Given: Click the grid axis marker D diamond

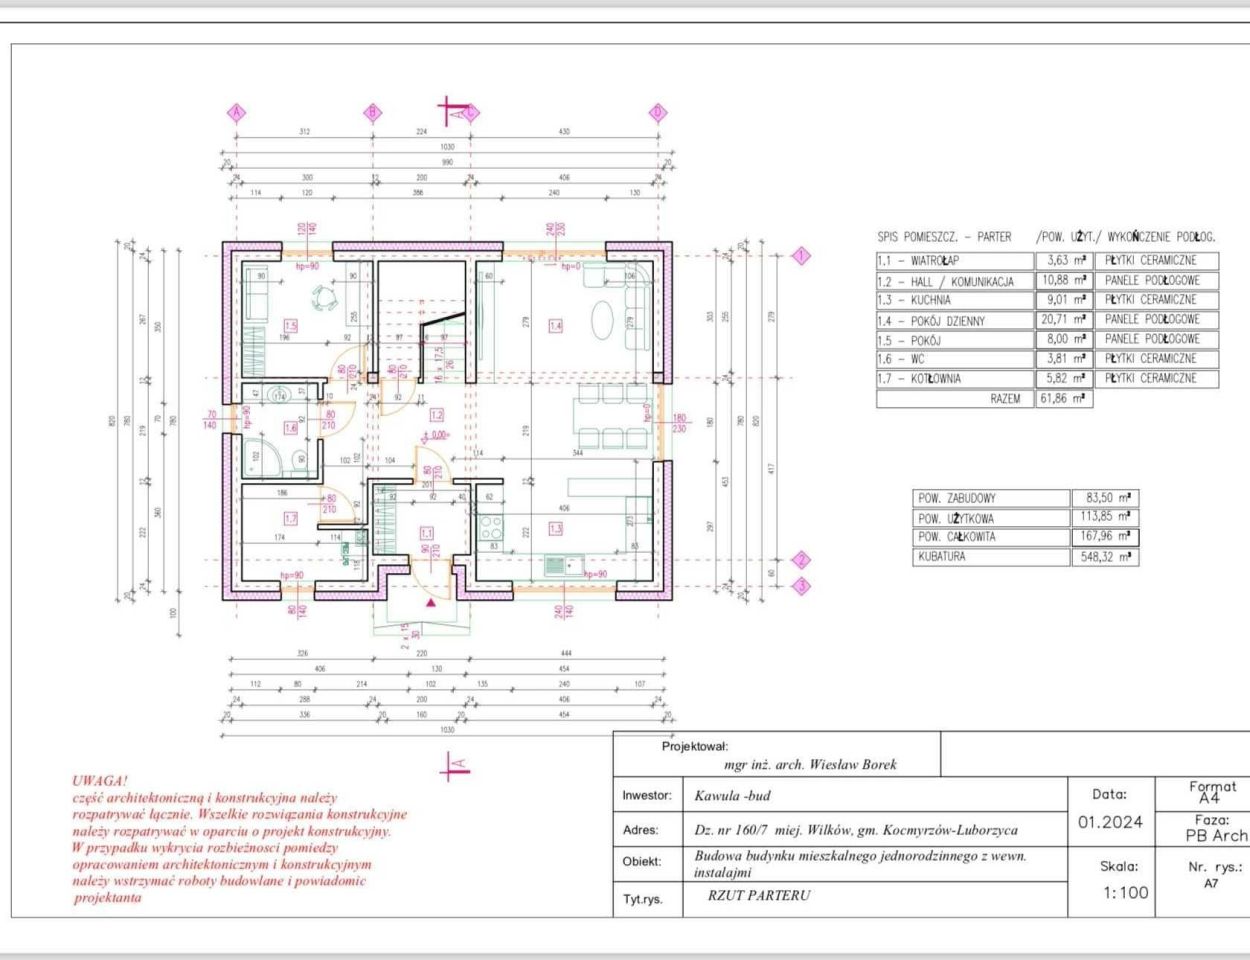Looking at the screenshot, I should [x=658, y=112].
